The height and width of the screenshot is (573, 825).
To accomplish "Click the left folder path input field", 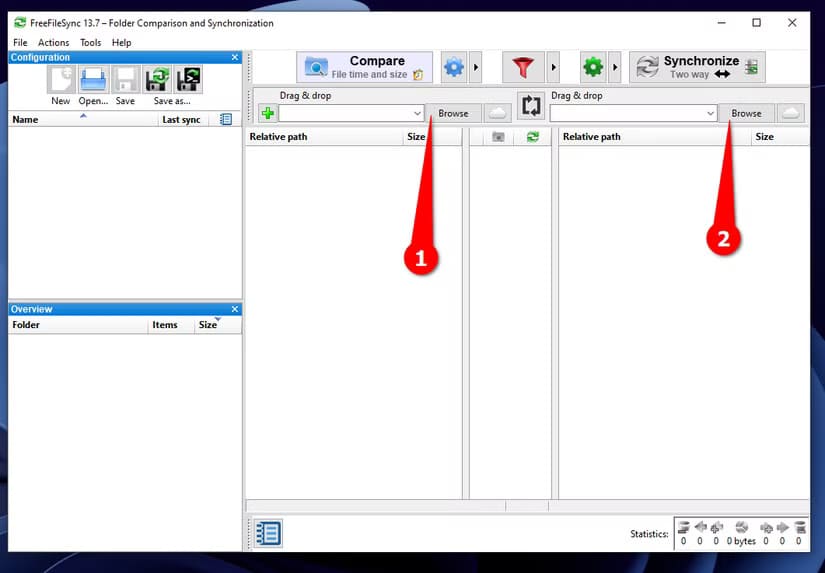I will pos(345,113).
